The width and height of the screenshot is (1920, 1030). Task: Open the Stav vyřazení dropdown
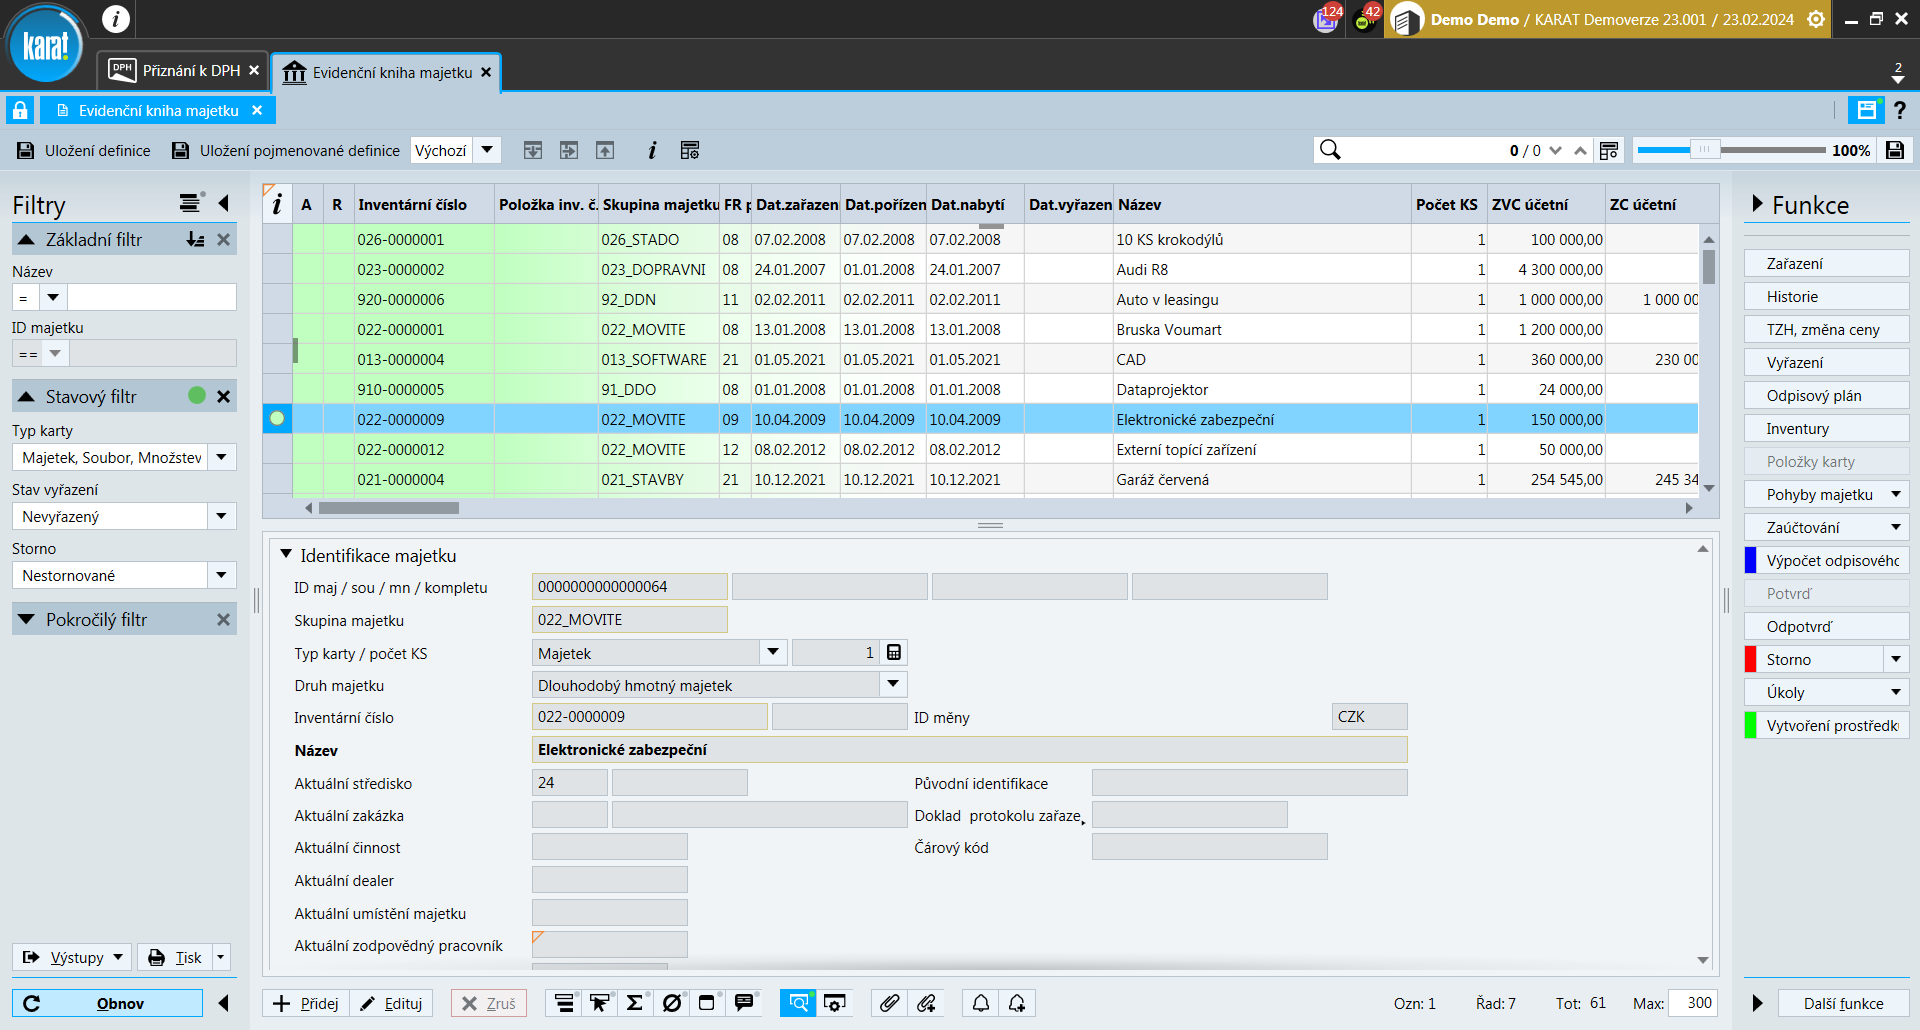pyautogui.click(x=221, y=516)
